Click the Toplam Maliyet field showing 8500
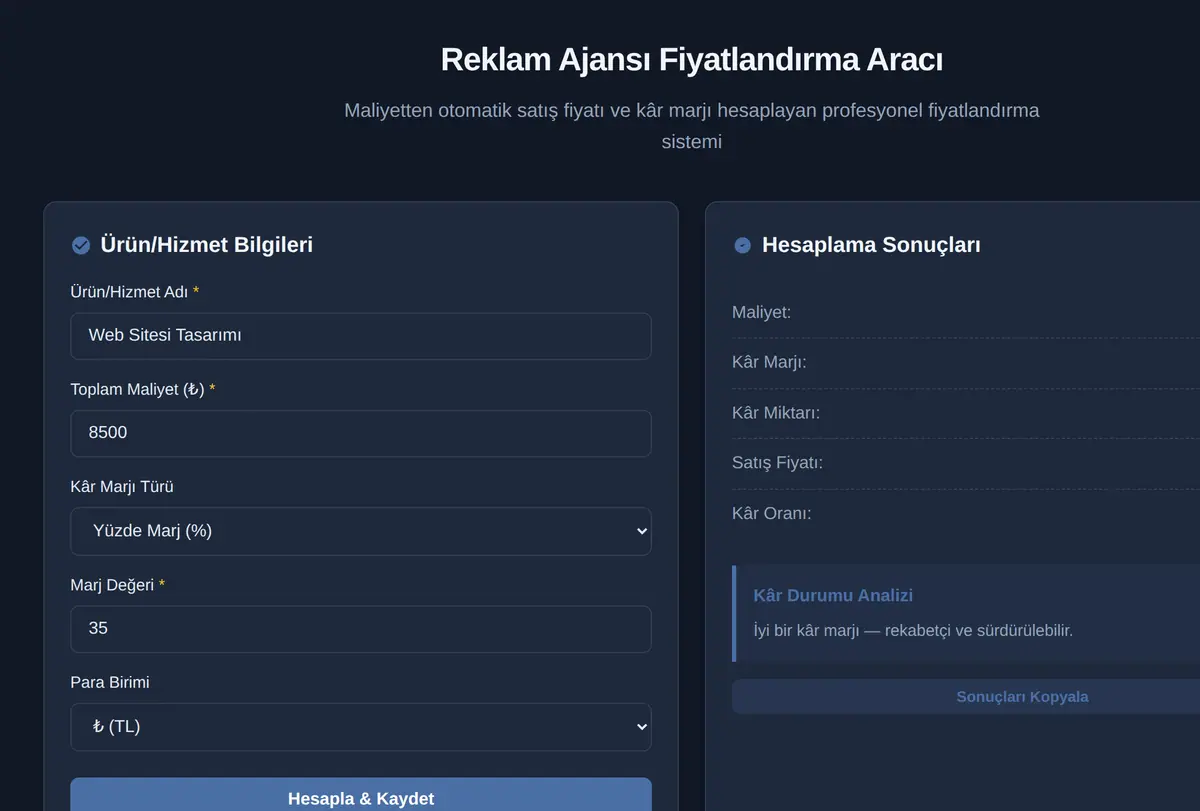Viewport: 1200px width, 811px height. click(x=361, y=433)
